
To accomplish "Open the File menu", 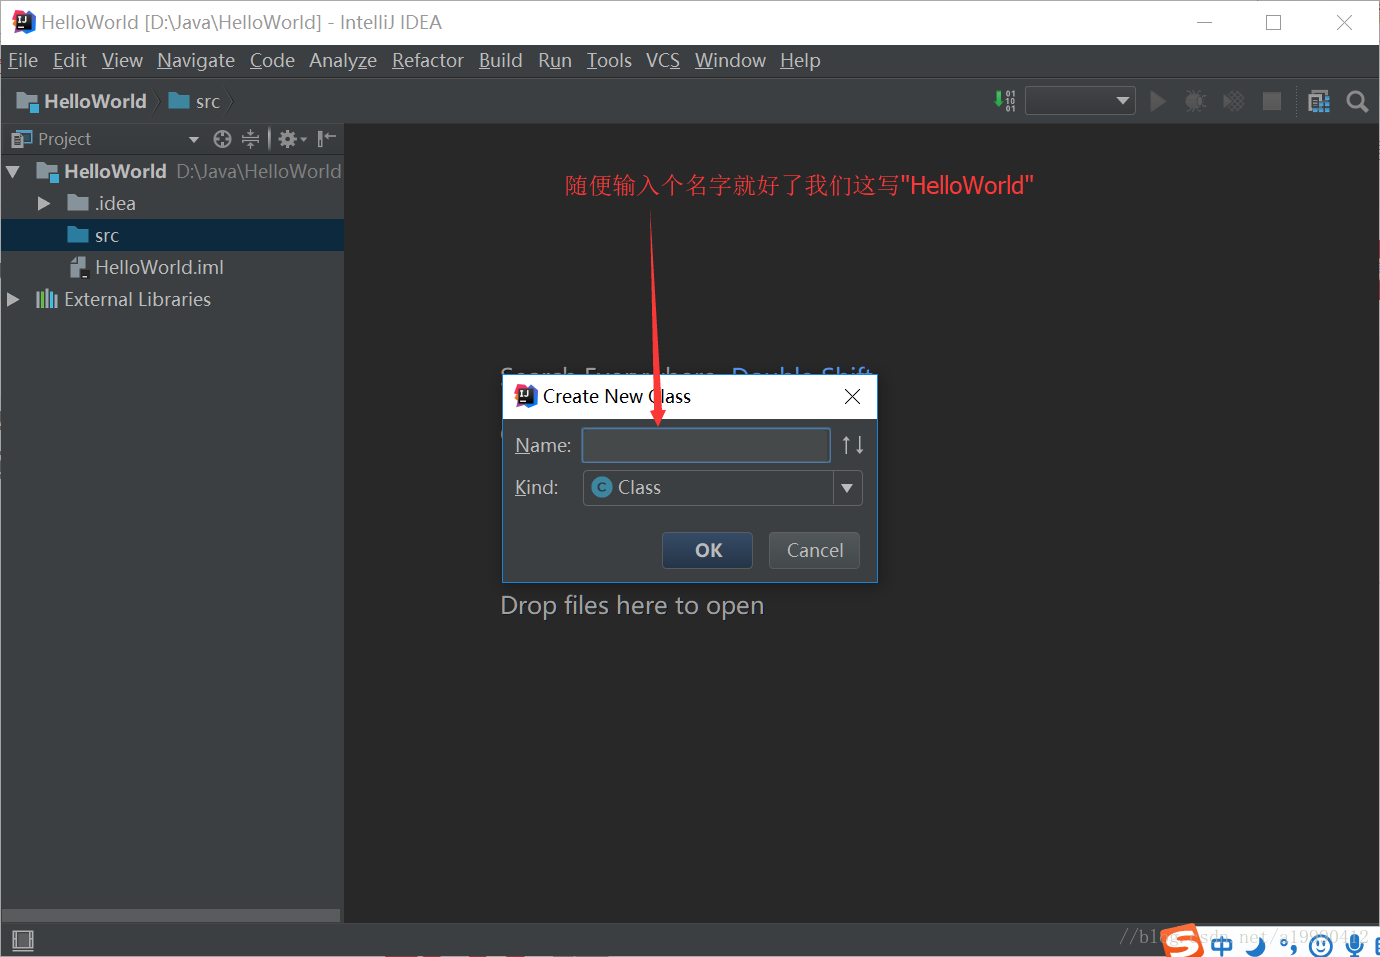I will point(23,61).
